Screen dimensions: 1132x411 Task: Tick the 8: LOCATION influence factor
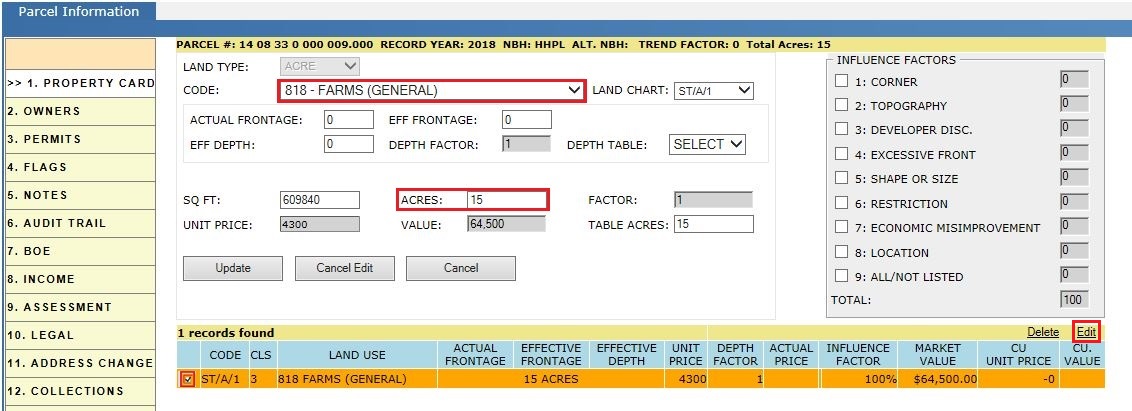tap(841, 252)
